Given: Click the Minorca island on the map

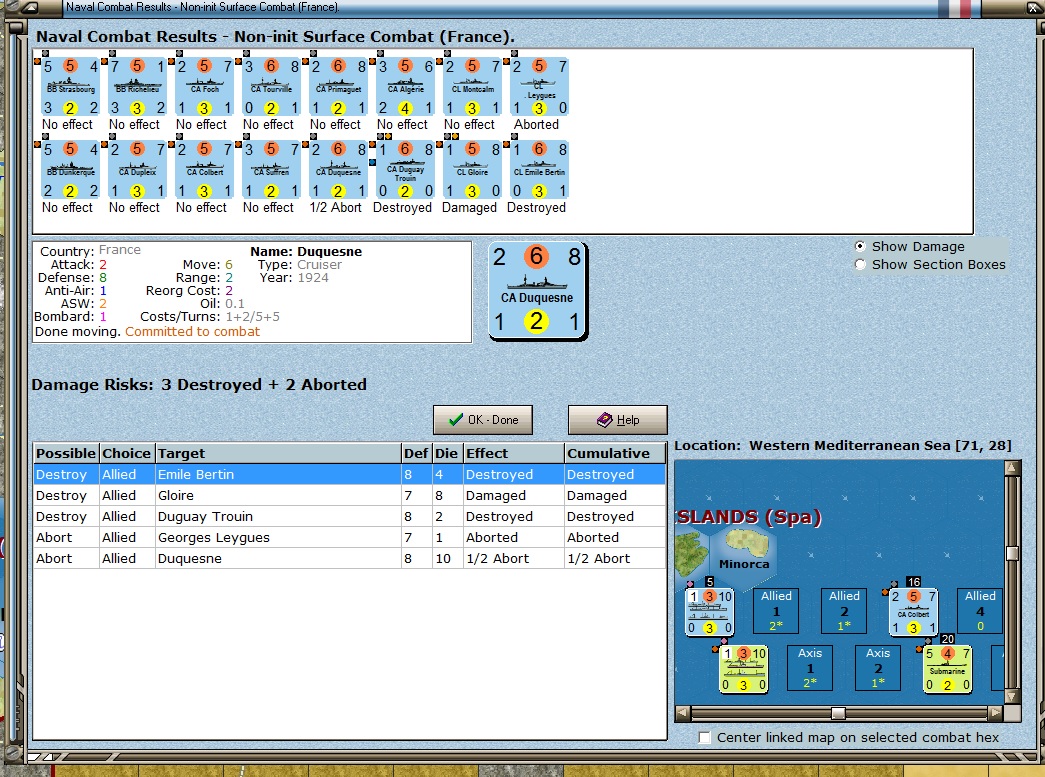Looking at the screenshot, I should (746, 542).
